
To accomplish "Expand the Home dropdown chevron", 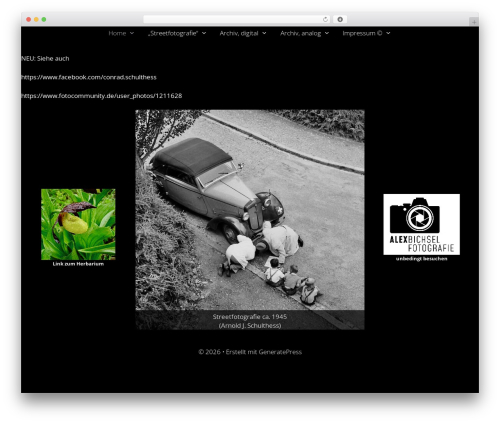I will (132, 33).
